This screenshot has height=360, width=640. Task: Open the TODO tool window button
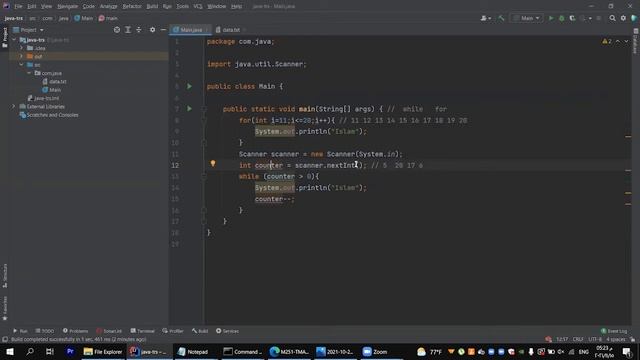[44, 331]
